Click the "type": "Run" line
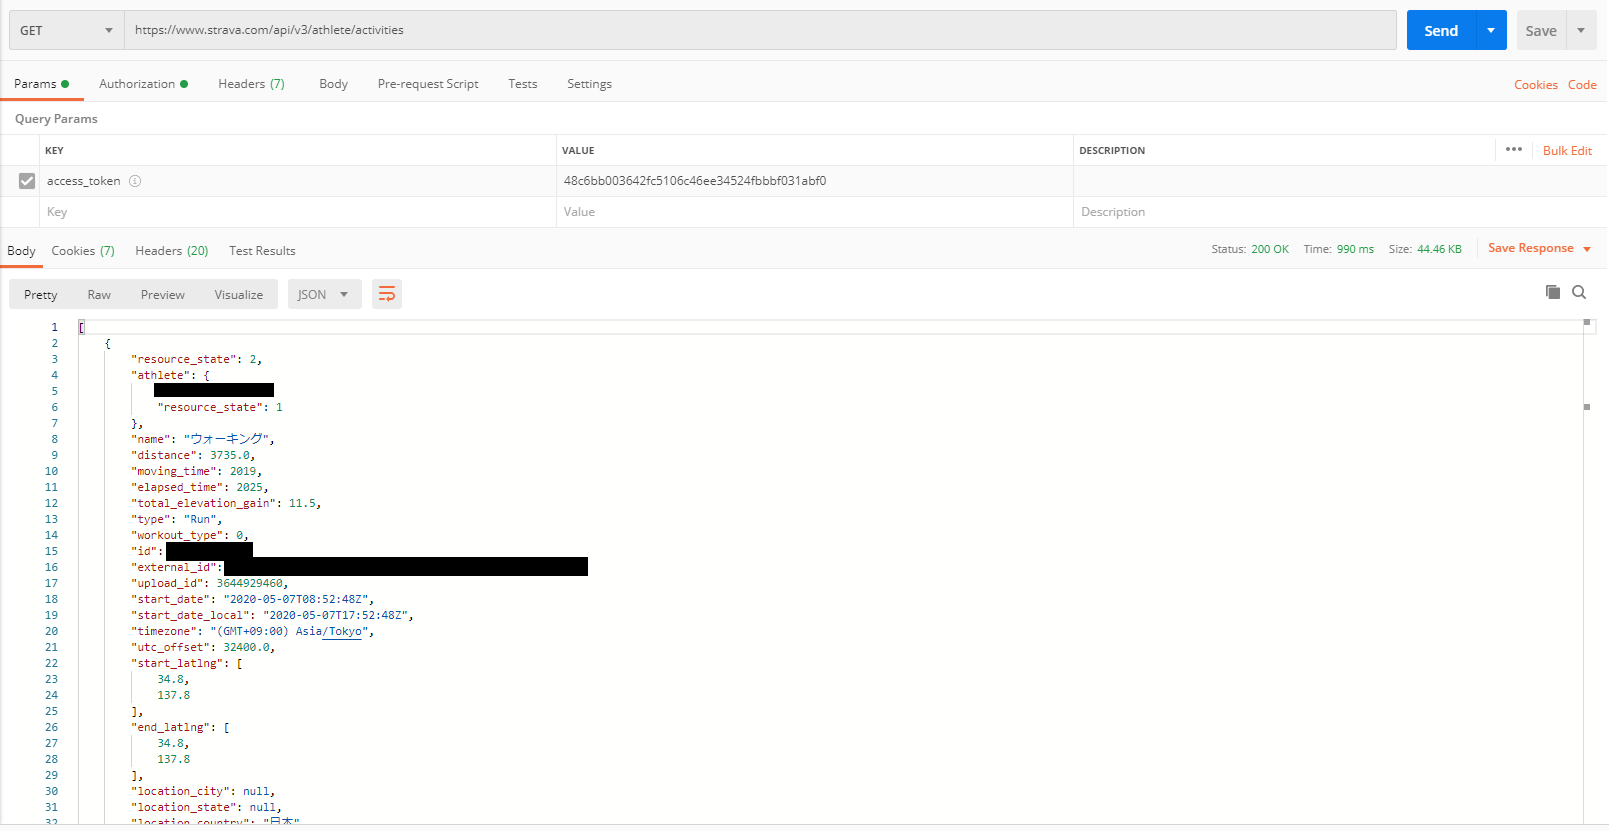The image size is (1609, 831). tap(176, 519)
